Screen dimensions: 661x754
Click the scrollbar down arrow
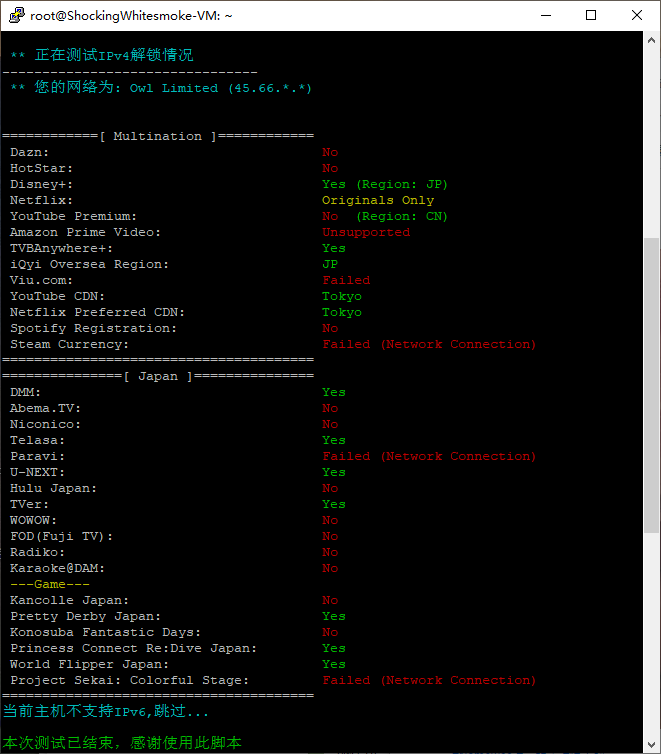(651, 745)
